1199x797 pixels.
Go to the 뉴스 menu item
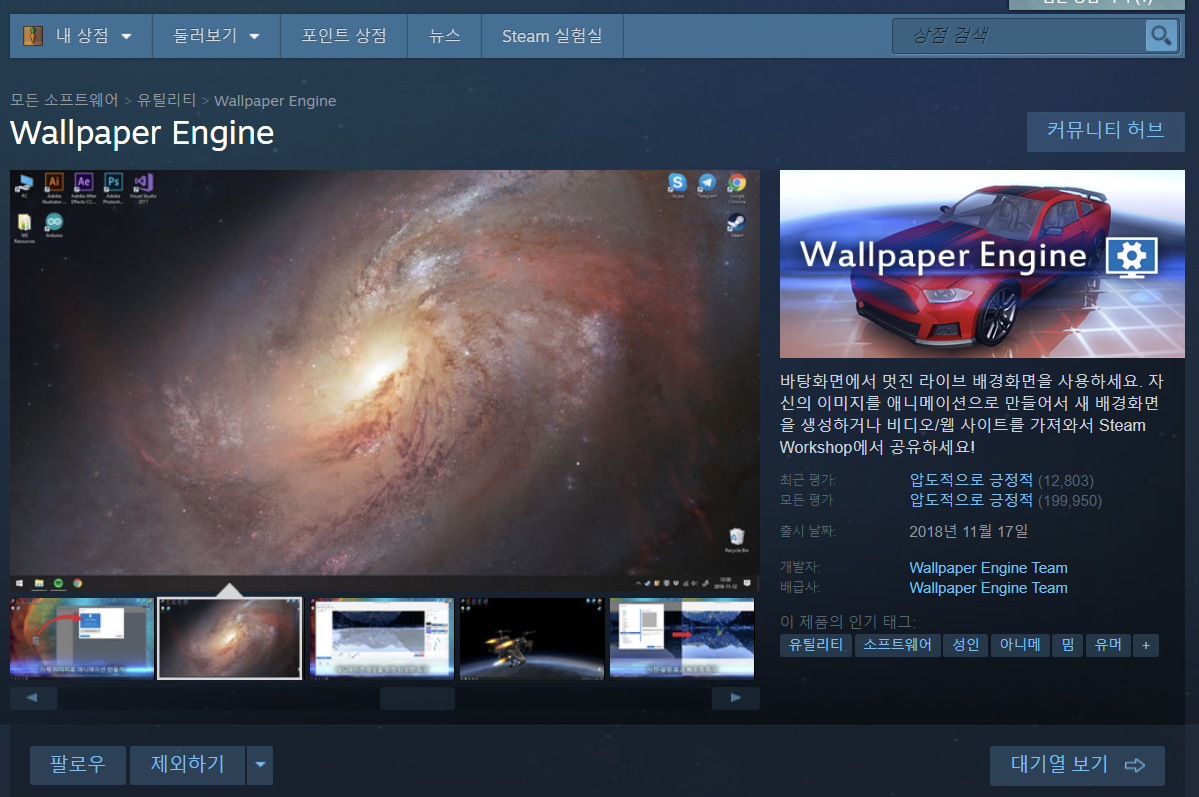coord(444,36)
